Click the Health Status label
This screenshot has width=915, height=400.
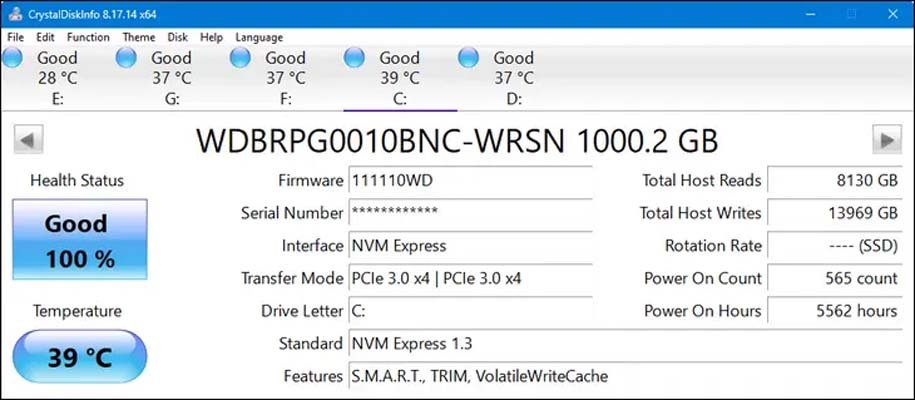pyautogui.click(x=77, y=180)
